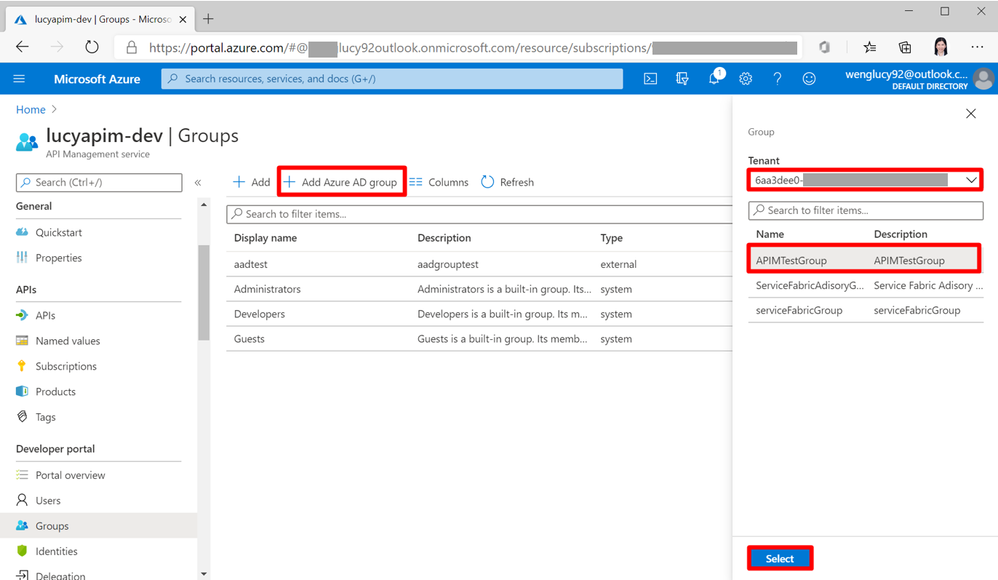Open Portal overview in the sidebar
The height and width of the screenshot is (580, 998).
click(x=70, y=475)
